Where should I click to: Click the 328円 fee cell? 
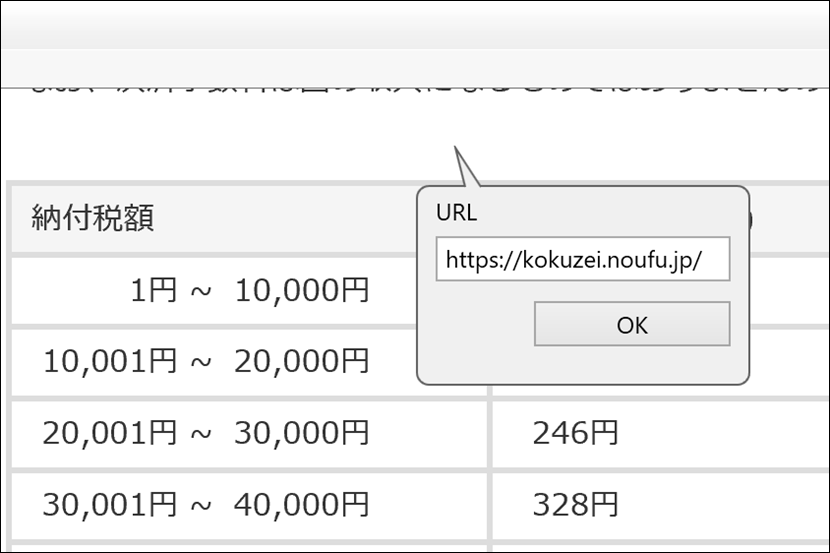(x=660, y=505)
